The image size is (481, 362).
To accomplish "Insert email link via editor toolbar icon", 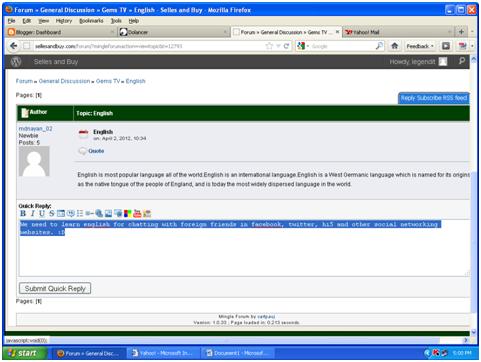I will [x=118, y=214].
